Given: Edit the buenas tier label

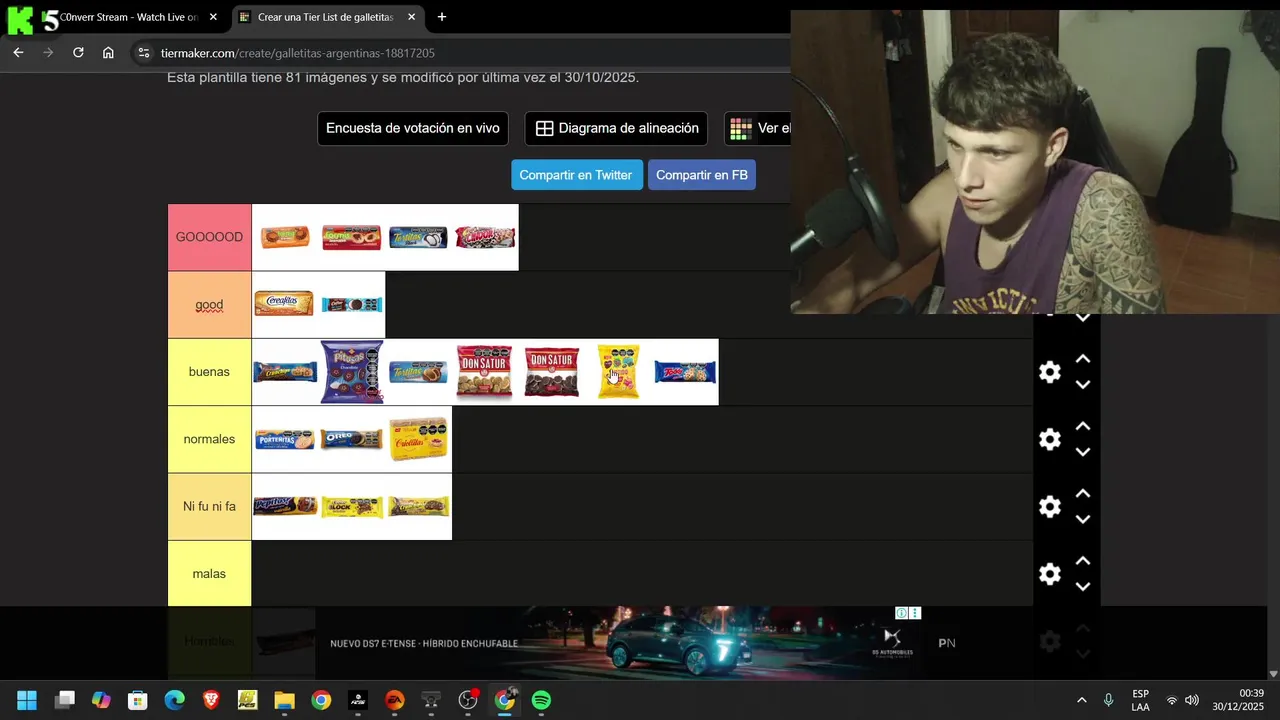Looking at the screenshot, I should click(x=209, y=372).
